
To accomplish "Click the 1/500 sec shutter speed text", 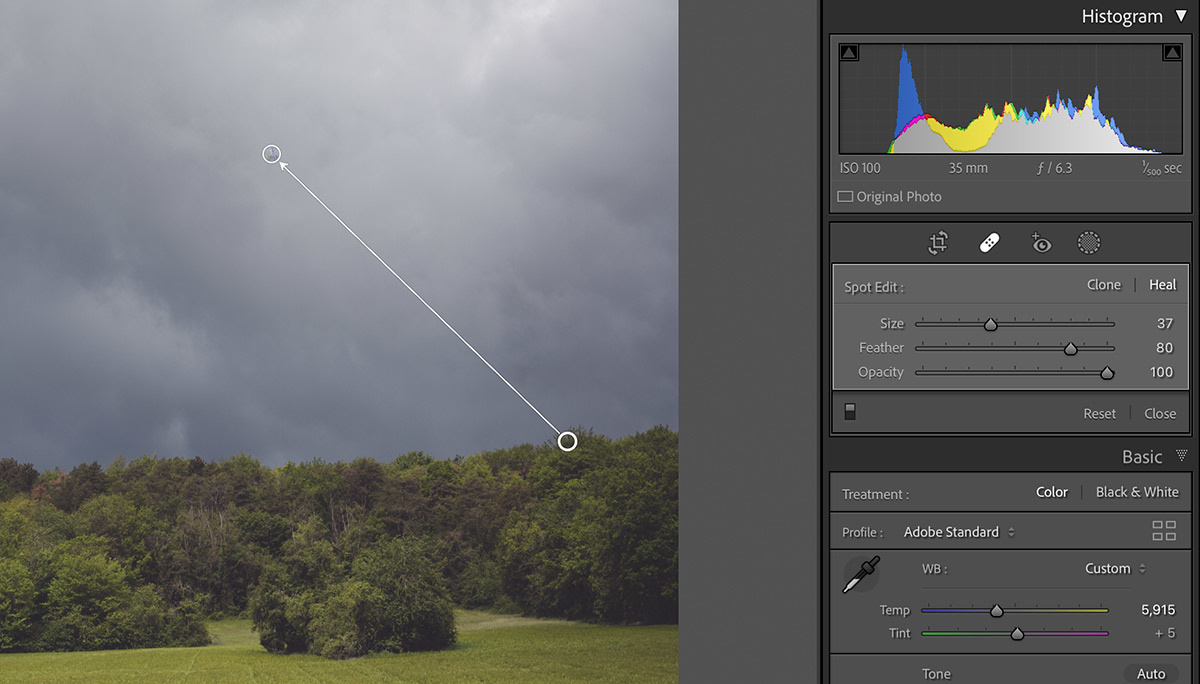I will (x=1161, y=168).
